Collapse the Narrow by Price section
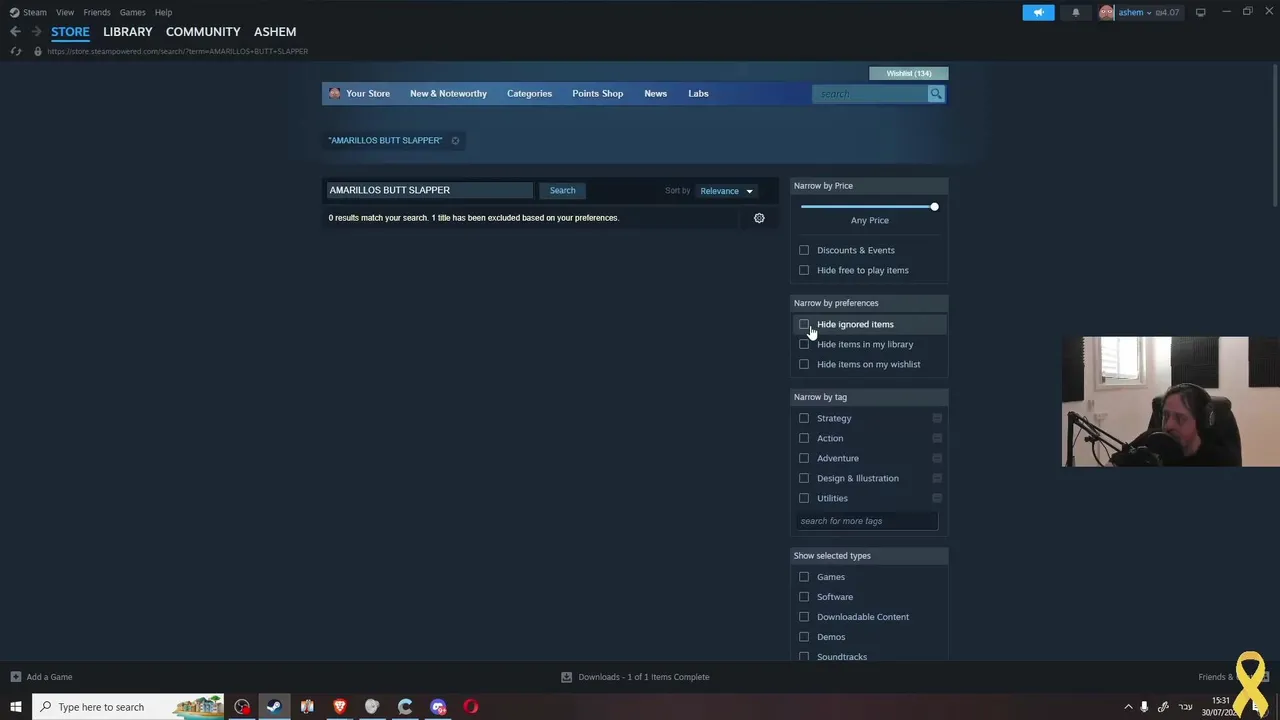Screen dimensions: 1280x720 click(869, 186)
